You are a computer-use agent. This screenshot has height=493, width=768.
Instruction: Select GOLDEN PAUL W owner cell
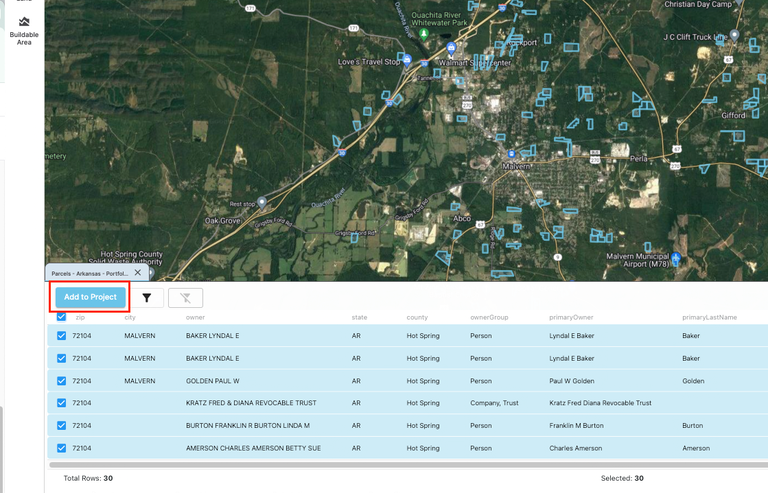pyautogui.click(x=213, y=381)
